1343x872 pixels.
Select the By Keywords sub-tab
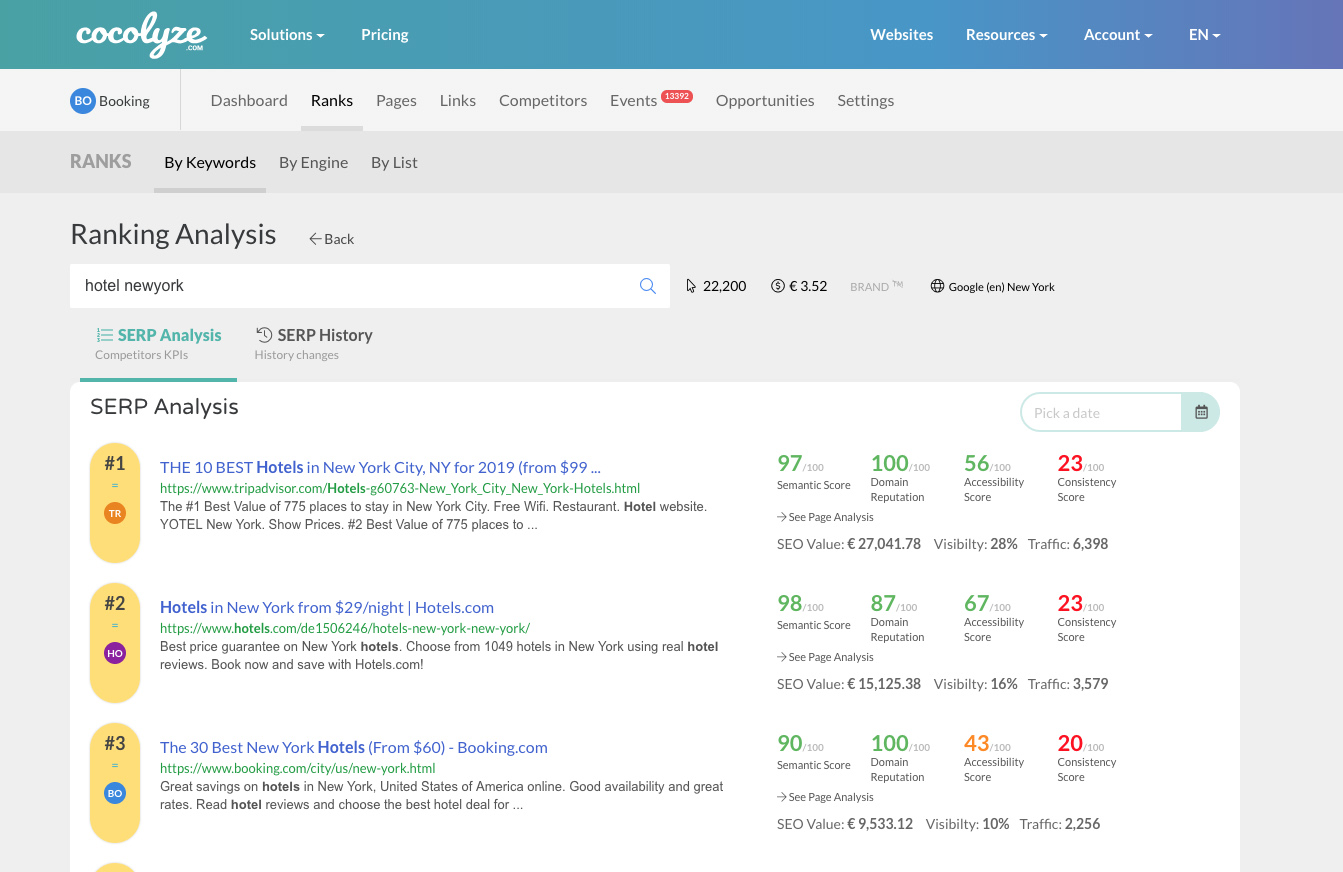click(210, 162)
